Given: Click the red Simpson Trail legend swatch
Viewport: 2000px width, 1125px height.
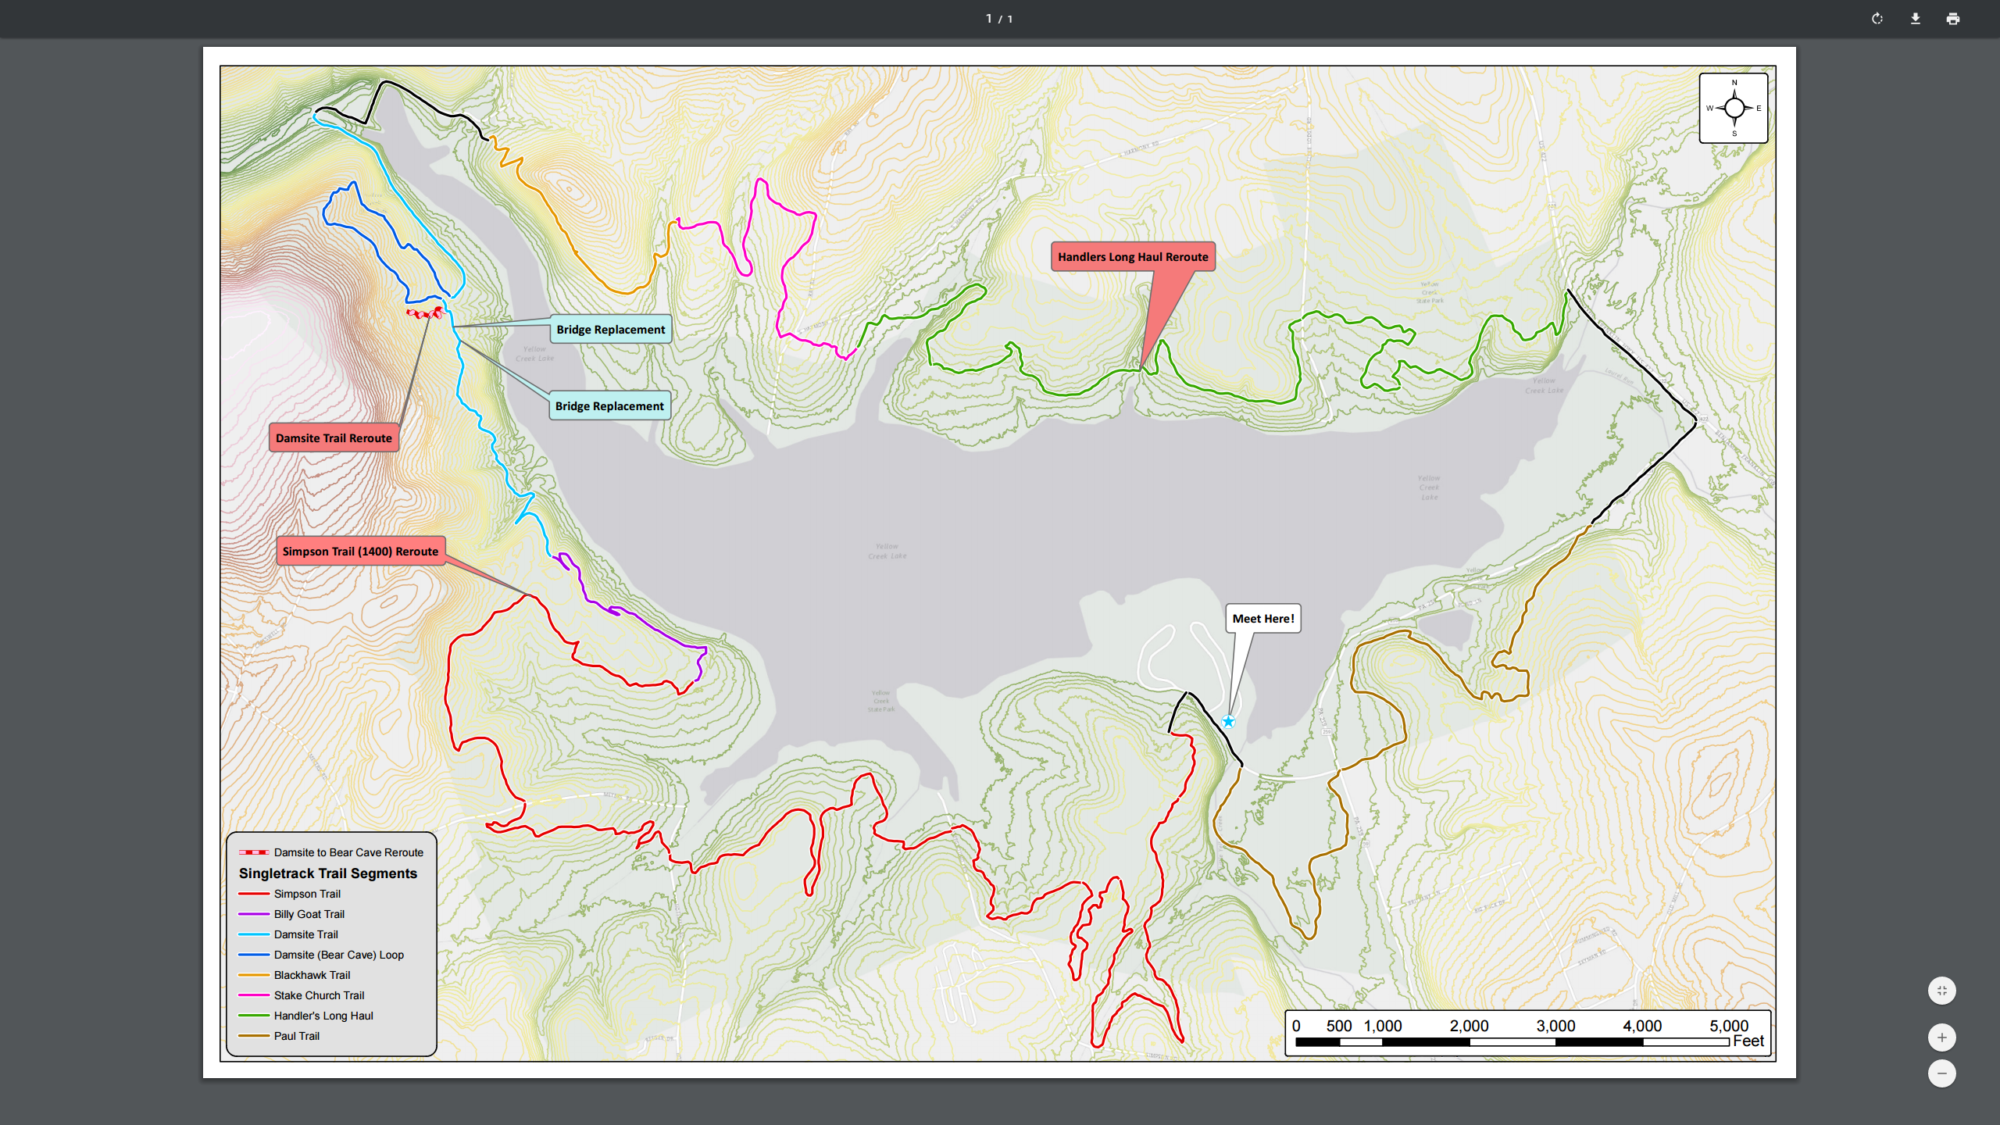Looking at the screenshot, I should click(x=254, y=894).
